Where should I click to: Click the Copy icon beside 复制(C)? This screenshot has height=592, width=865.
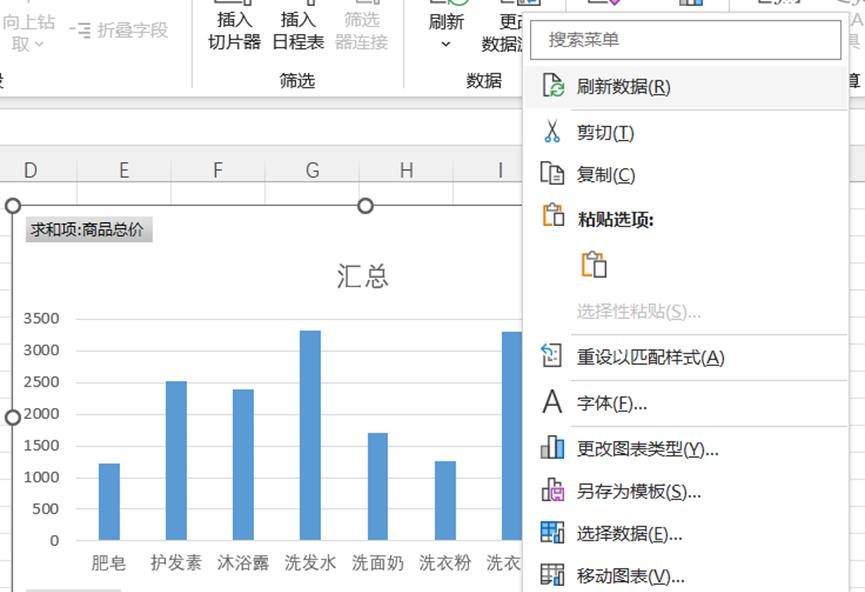(x=552, y=173)
